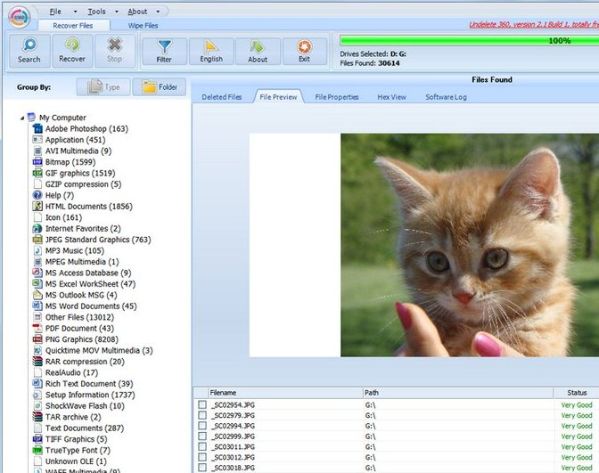Click the Stop toolbar icon

pos(115,45)
